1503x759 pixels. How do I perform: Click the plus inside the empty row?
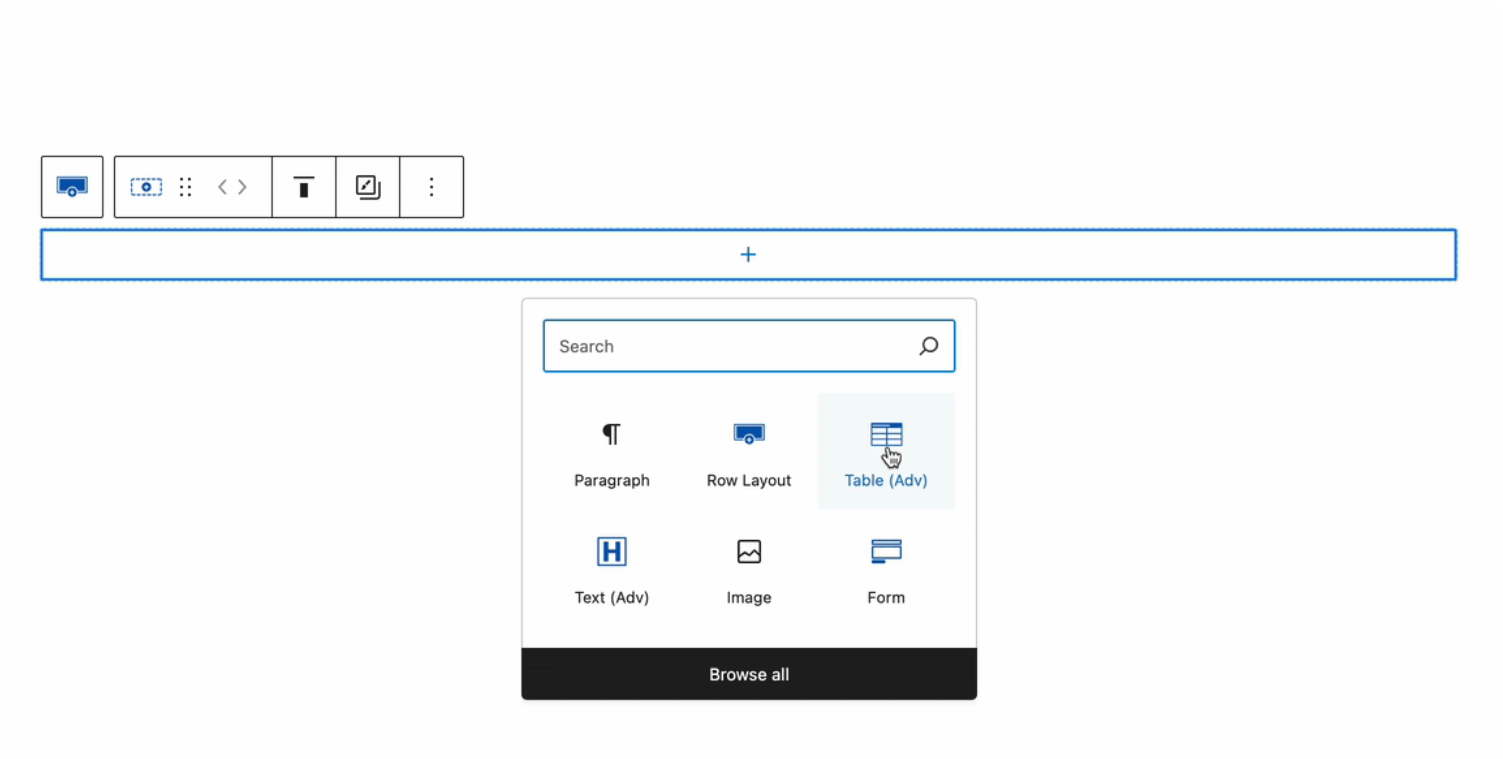(x=748, y=254)
